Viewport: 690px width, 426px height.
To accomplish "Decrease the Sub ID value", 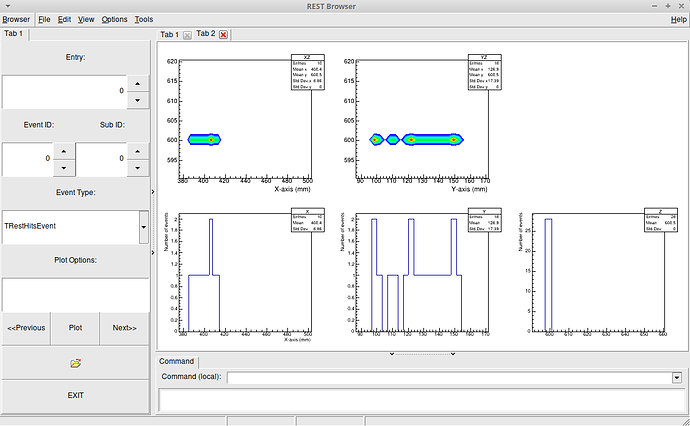I will (138, 168).
